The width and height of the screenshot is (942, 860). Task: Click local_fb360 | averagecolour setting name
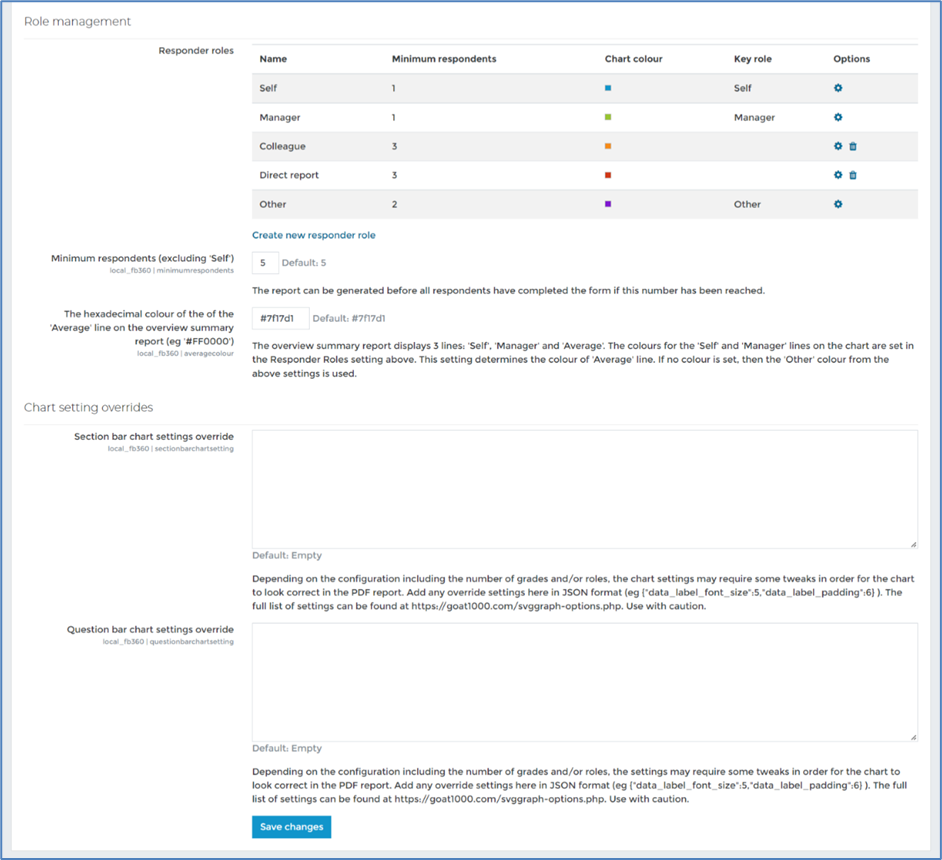pos(185,354)
